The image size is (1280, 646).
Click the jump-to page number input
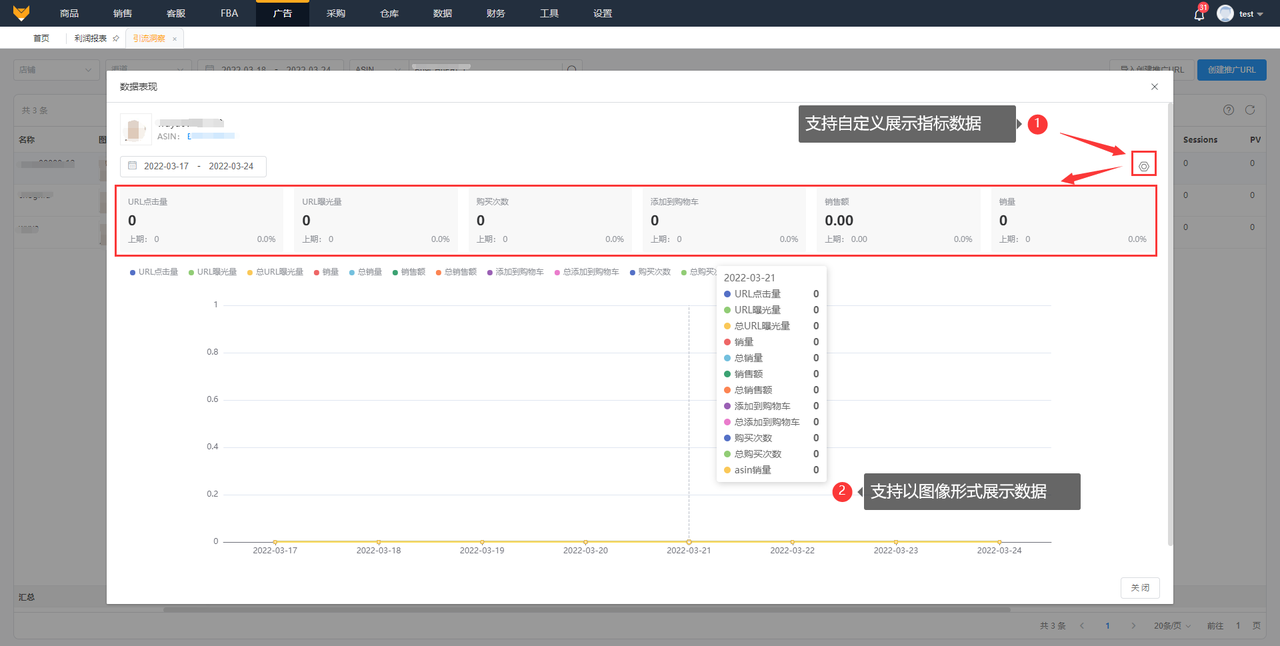1240,625
